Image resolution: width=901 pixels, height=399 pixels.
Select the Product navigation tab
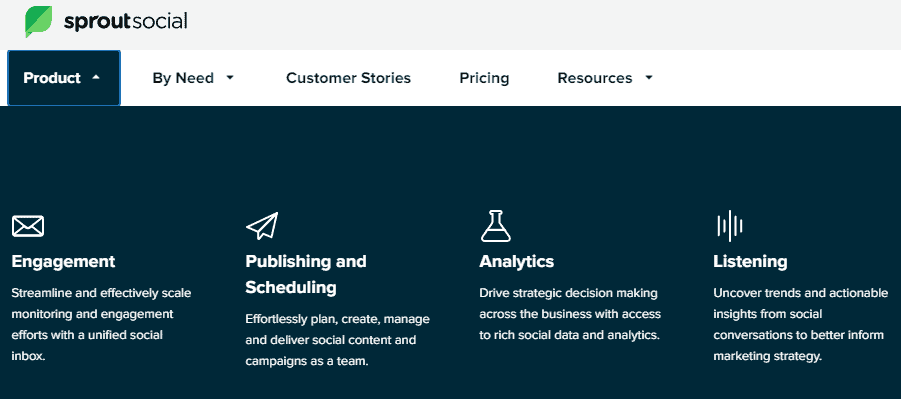64,78
